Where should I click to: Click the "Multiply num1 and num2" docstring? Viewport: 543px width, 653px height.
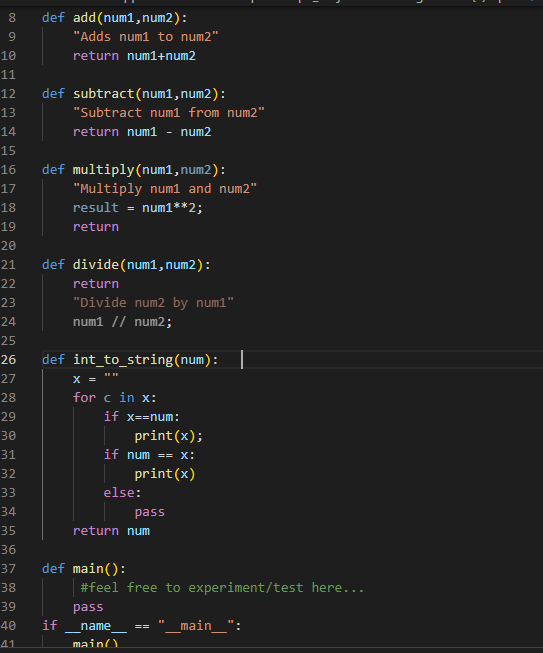tap(165, 189)
